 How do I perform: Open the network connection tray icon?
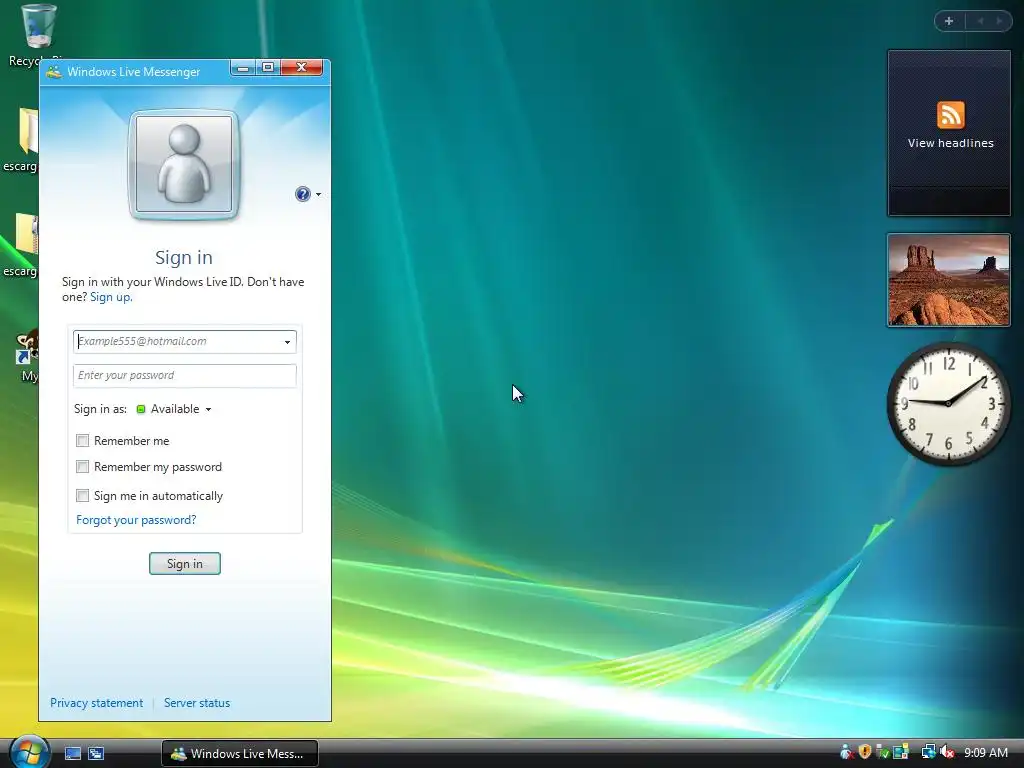click(928, 752)
